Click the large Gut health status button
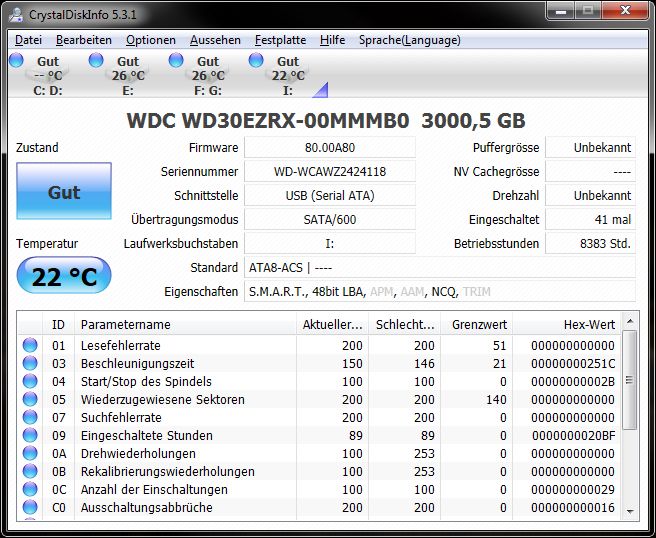 64,191
